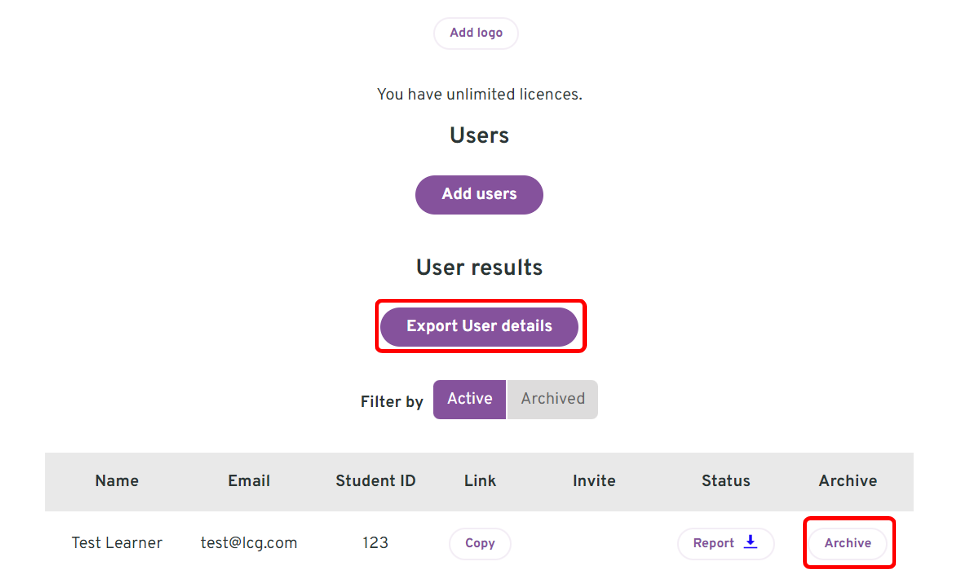
Task: Click the Student ID column header
Action: tap(376, 481)
